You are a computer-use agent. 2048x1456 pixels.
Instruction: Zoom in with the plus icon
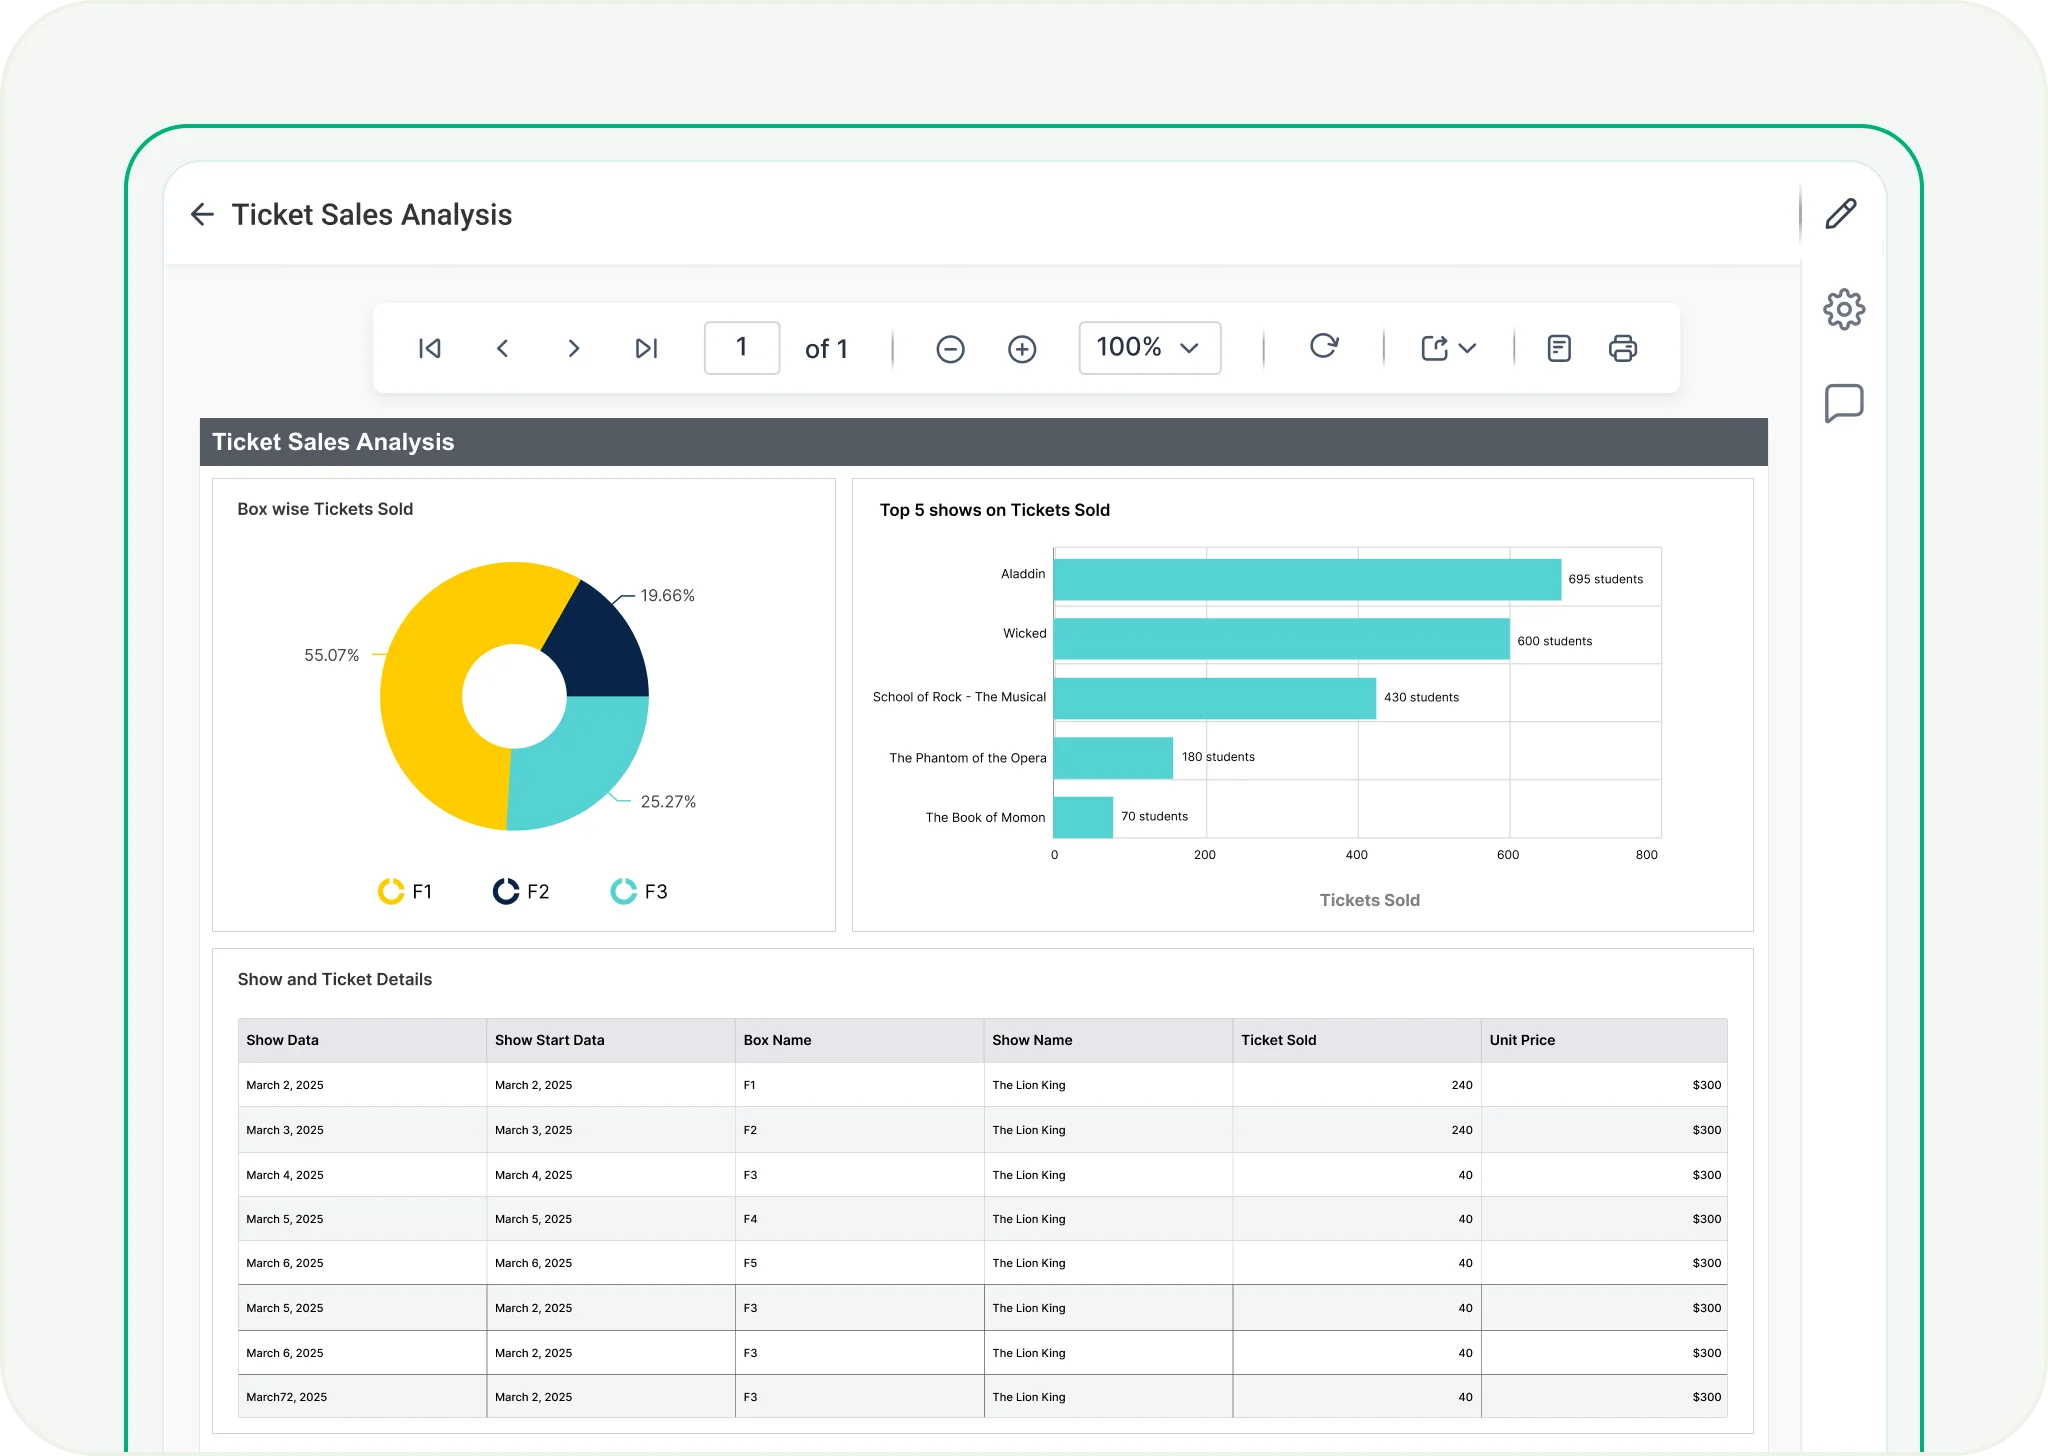[x=1021, y=349]
